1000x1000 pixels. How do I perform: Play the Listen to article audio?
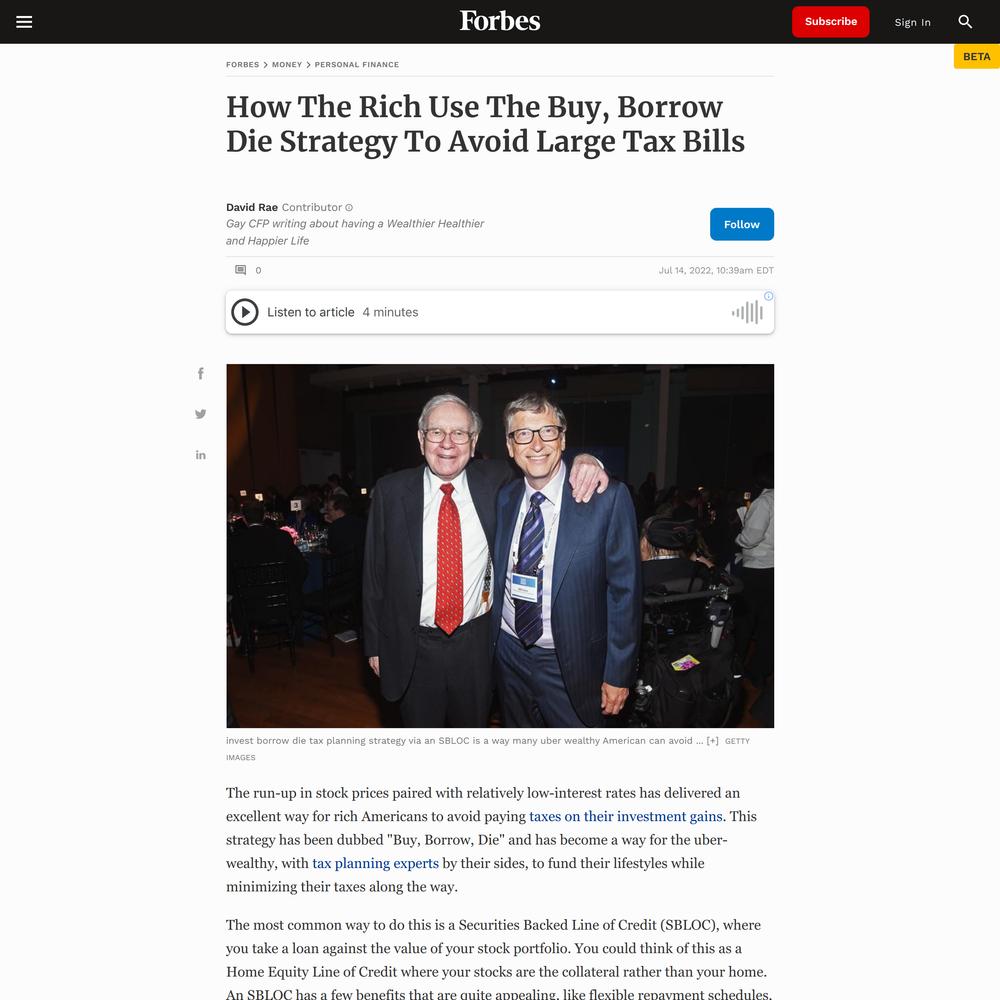(245, 312)
